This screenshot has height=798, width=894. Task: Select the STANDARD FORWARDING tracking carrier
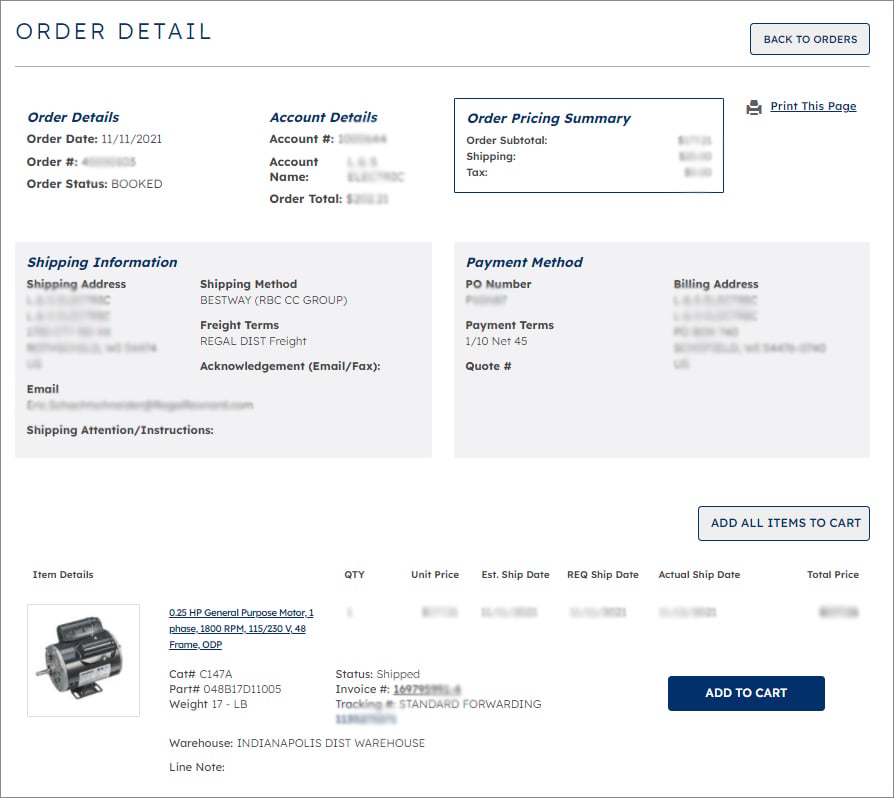[470, 705]
